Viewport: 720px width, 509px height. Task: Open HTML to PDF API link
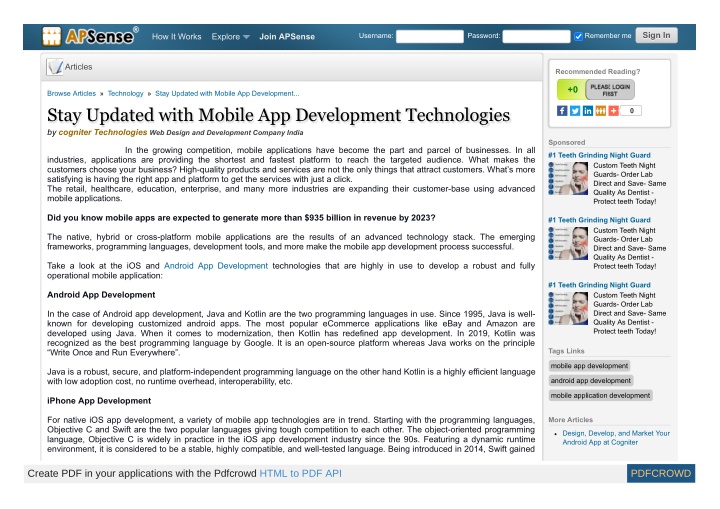[300, 474]
